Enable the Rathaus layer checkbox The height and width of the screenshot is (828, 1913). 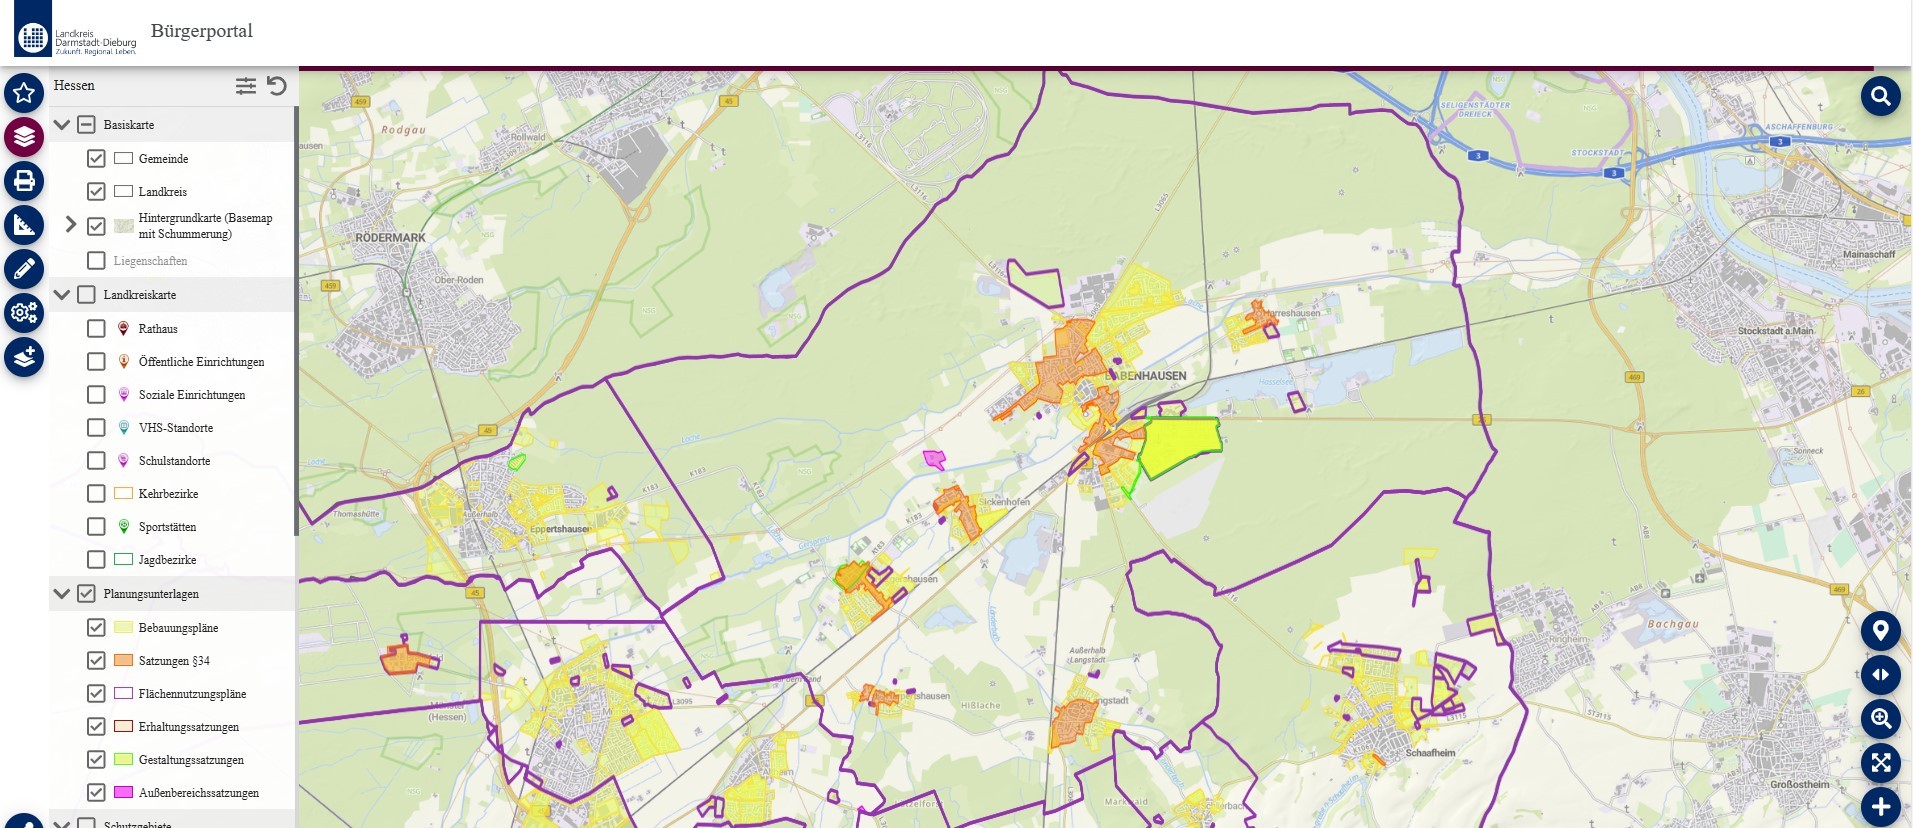click(96, 329)
